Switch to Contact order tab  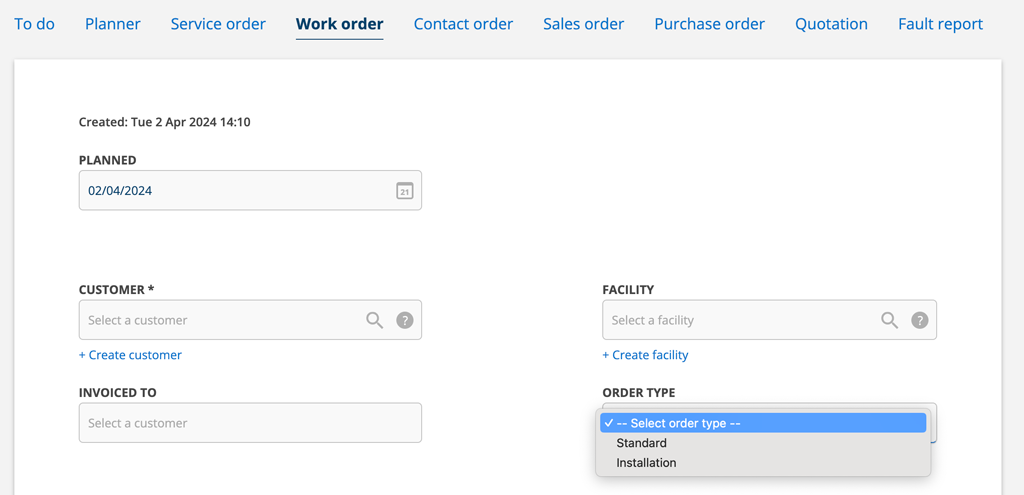coord(463,24)
